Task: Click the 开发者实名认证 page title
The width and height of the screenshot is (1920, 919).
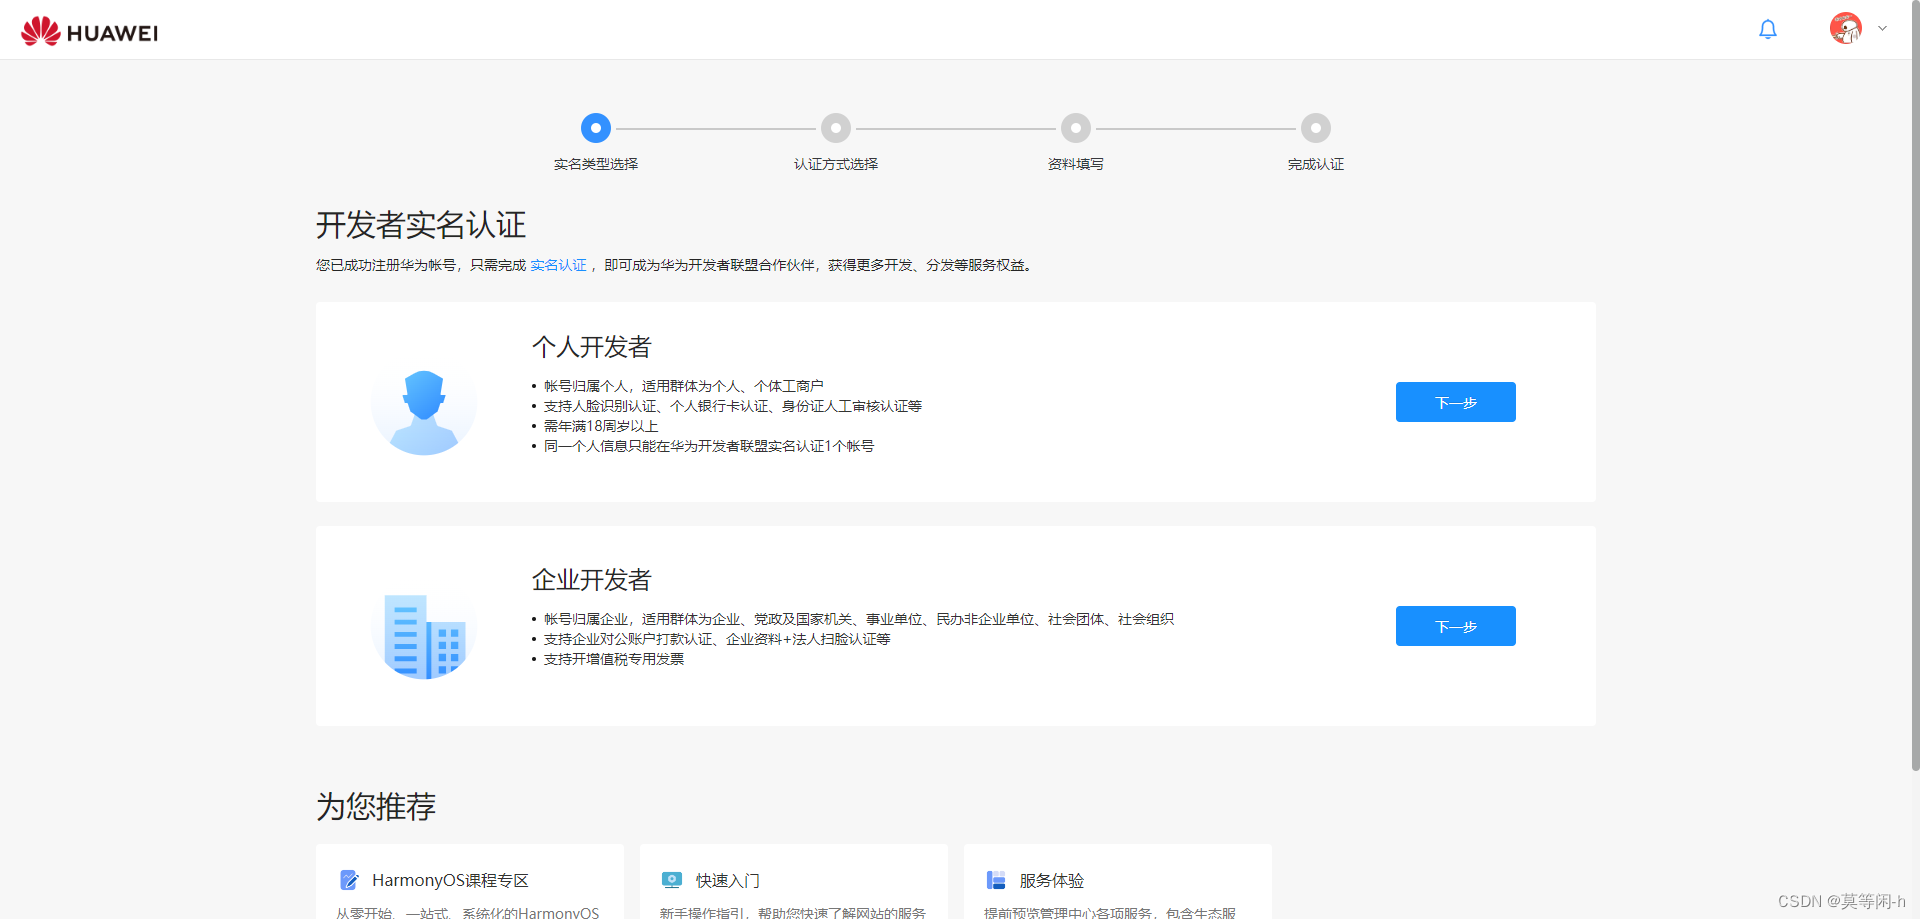Action: [x=421, y=225]
